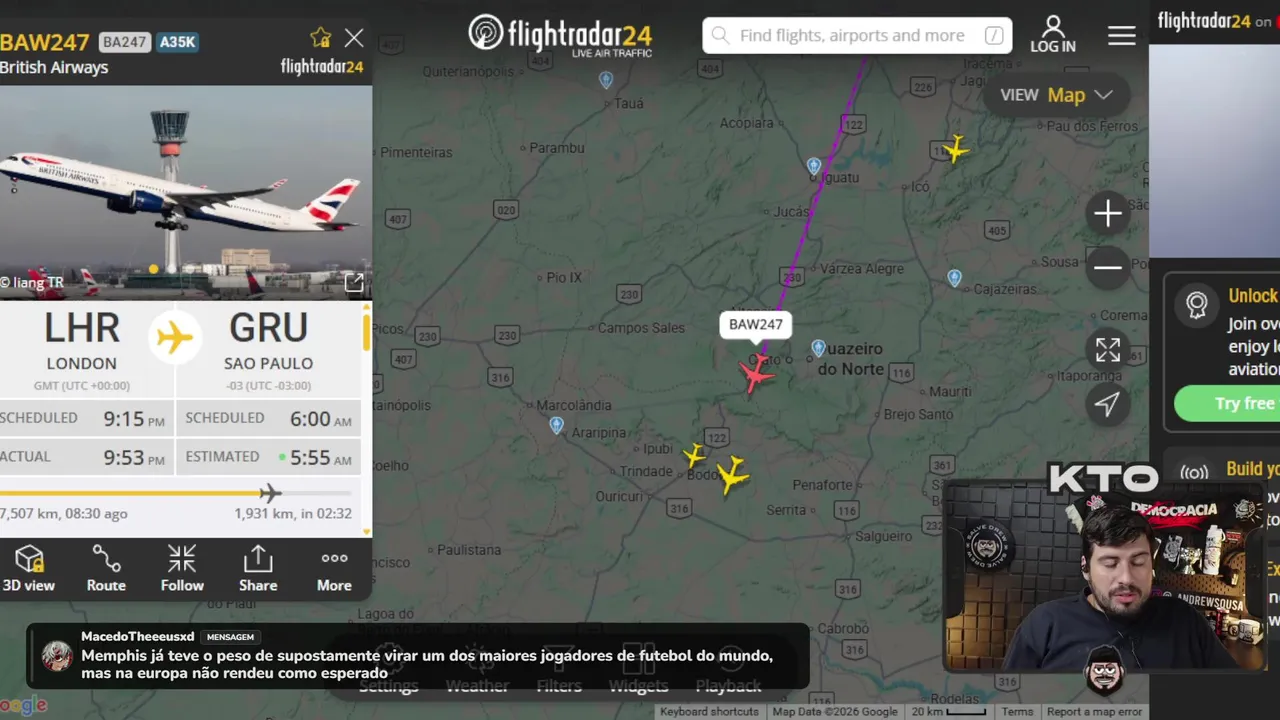Open the hamburger main menu
Viewport: 1280px width, 720px height.
point(1122,36)
